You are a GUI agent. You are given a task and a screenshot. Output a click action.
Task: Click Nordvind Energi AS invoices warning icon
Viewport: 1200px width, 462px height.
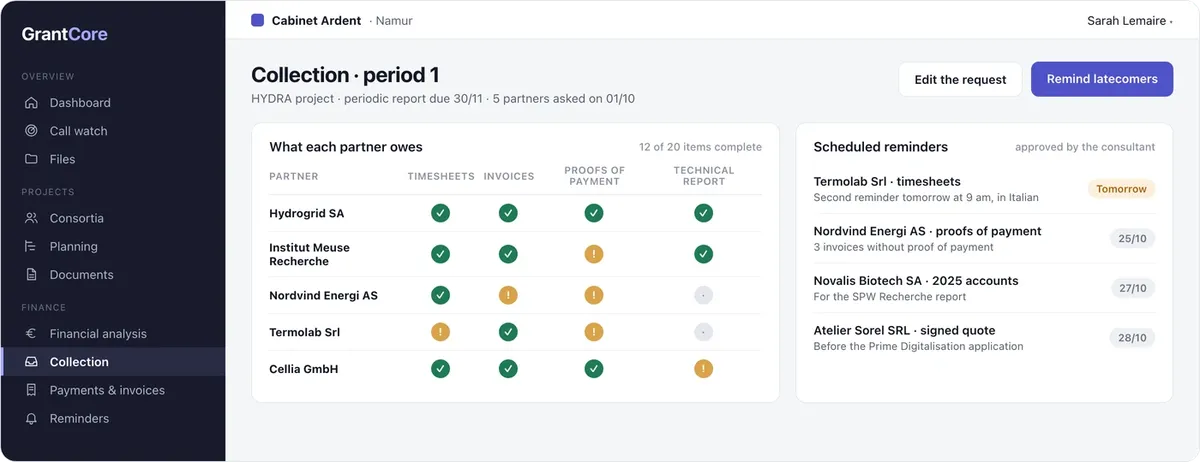[508, 295]
